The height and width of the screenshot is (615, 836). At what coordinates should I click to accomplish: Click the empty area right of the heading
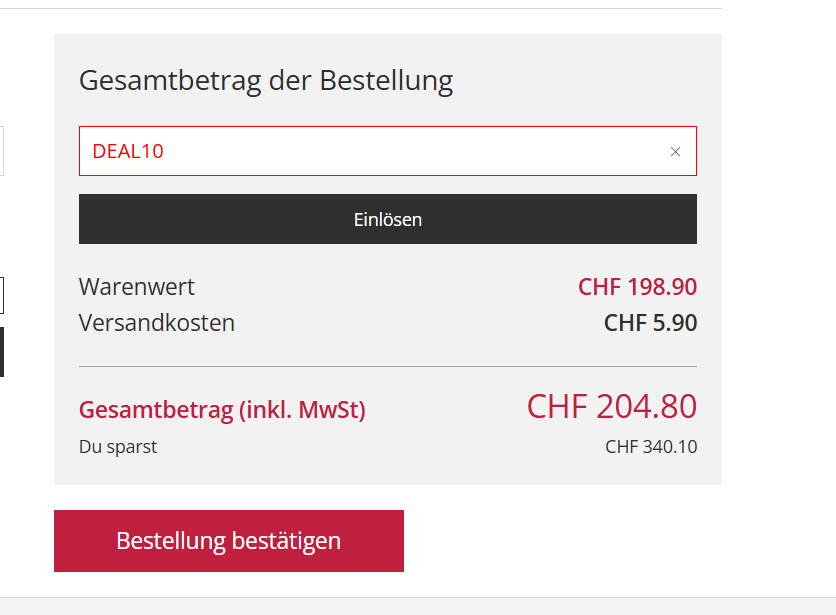tap(580, 80)
